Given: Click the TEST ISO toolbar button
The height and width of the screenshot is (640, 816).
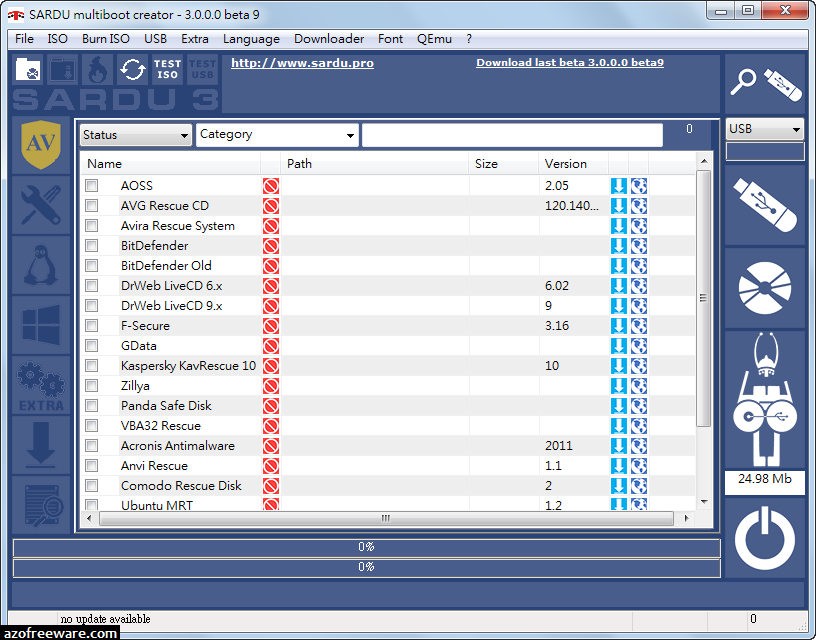Looking at the screenshot, I should [167, 69].
